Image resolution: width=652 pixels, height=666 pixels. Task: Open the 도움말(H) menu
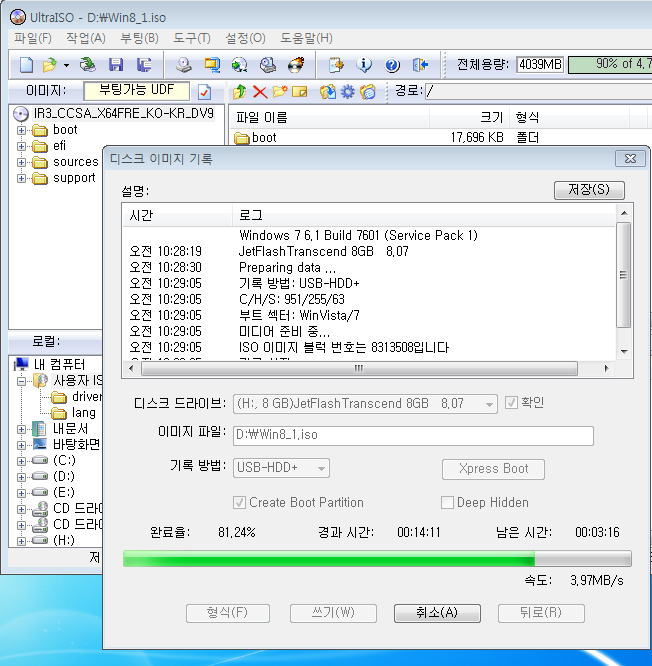coord(306,38)
